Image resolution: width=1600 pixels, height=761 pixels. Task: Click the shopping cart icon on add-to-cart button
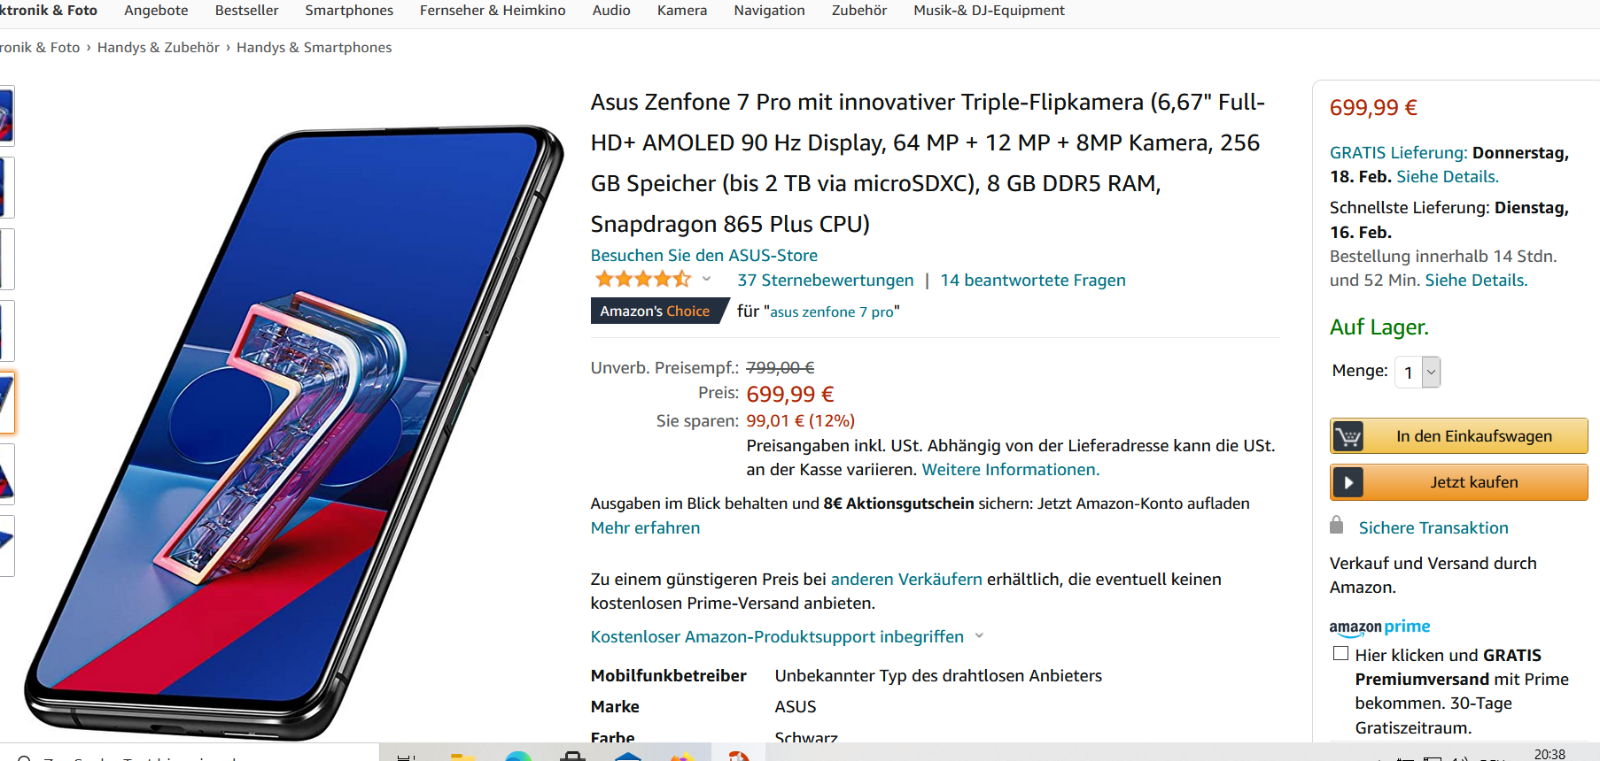point(1348,437)
